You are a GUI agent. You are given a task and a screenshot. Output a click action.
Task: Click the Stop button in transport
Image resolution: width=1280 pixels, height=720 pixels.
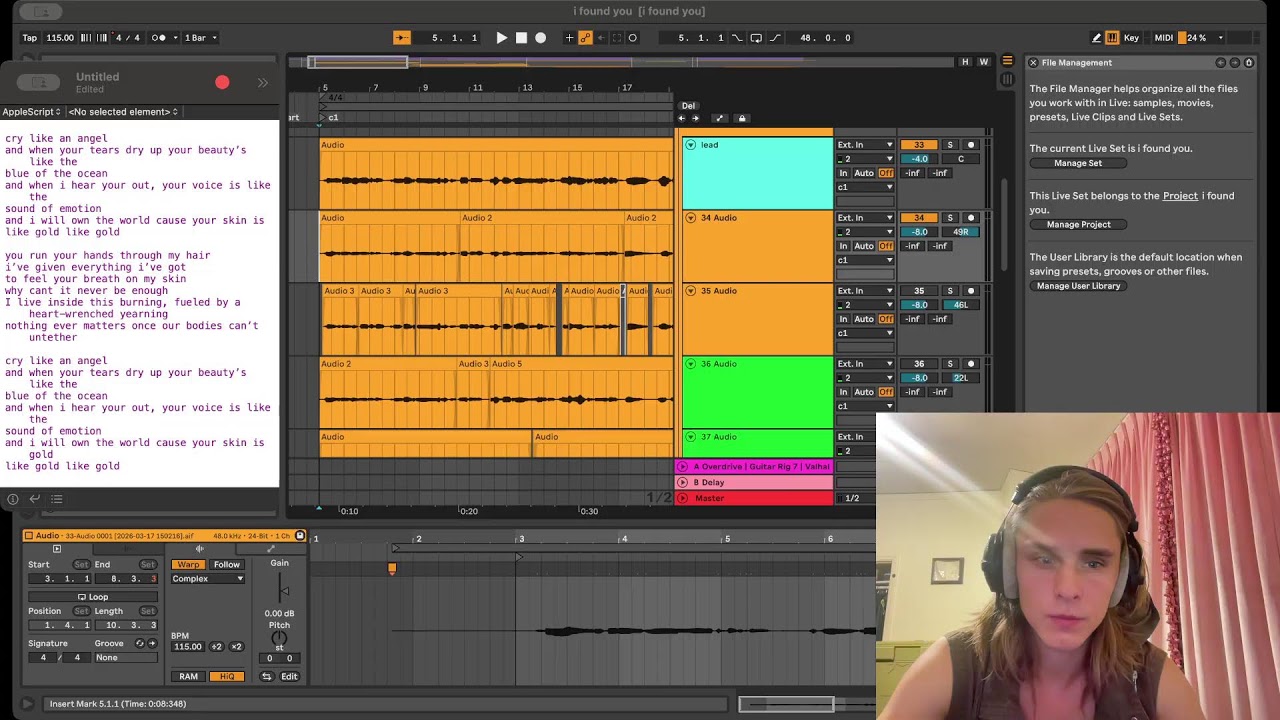tap(521, 38)
